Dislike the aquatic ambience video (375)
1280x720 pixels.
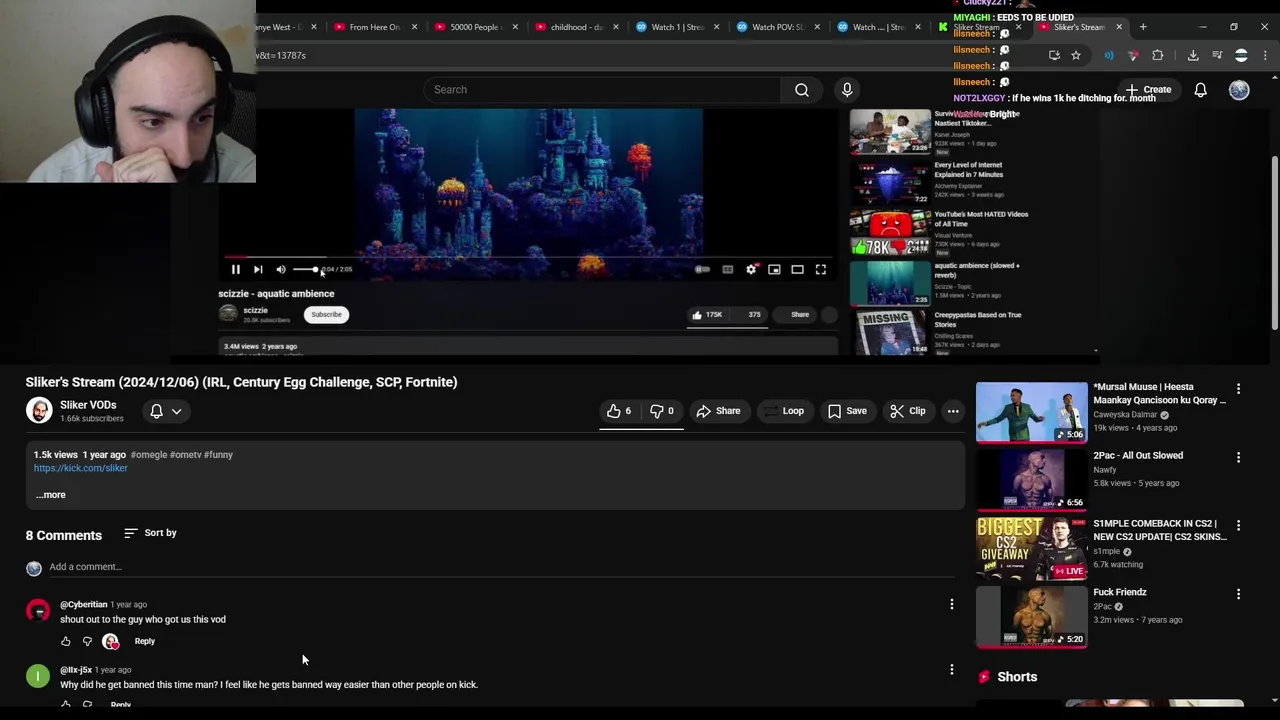coord(750,315)
